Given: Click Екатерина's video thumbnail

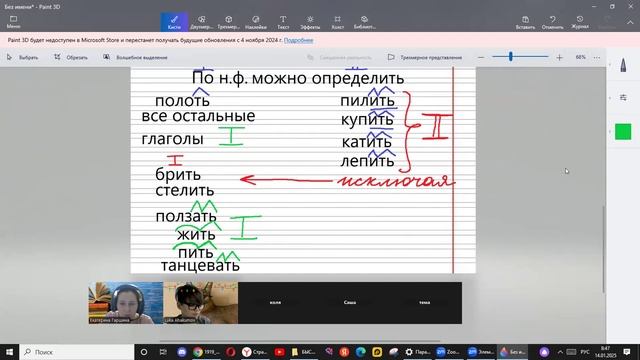Looking at the screenshot, I should [x=126, y=302].
